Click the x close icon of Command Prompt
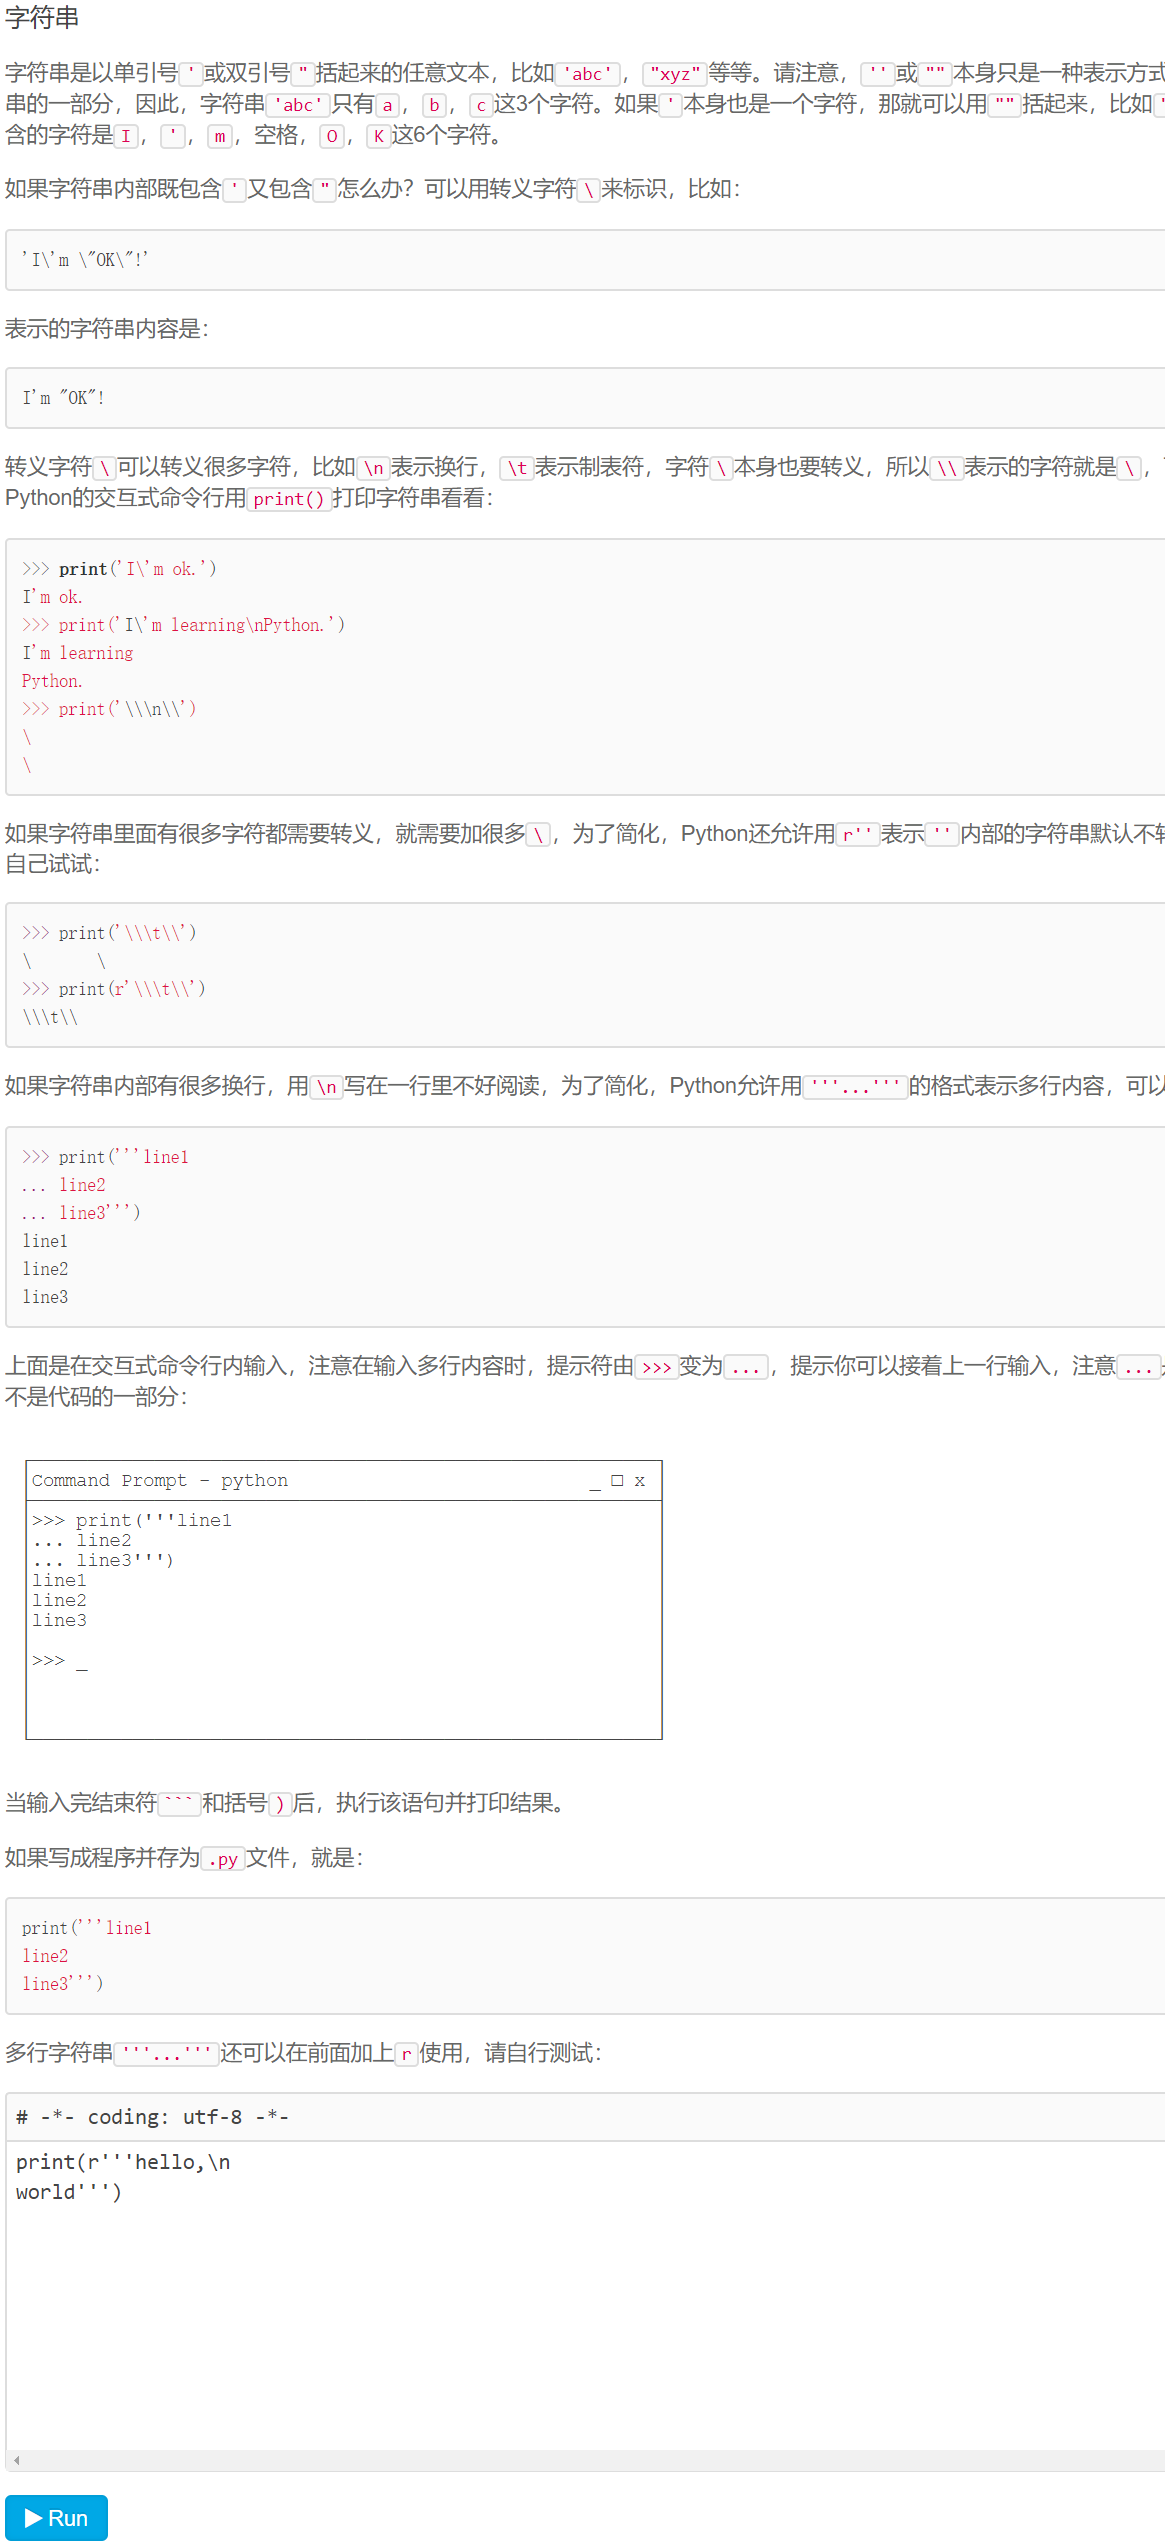 (x=640, y=1481)
